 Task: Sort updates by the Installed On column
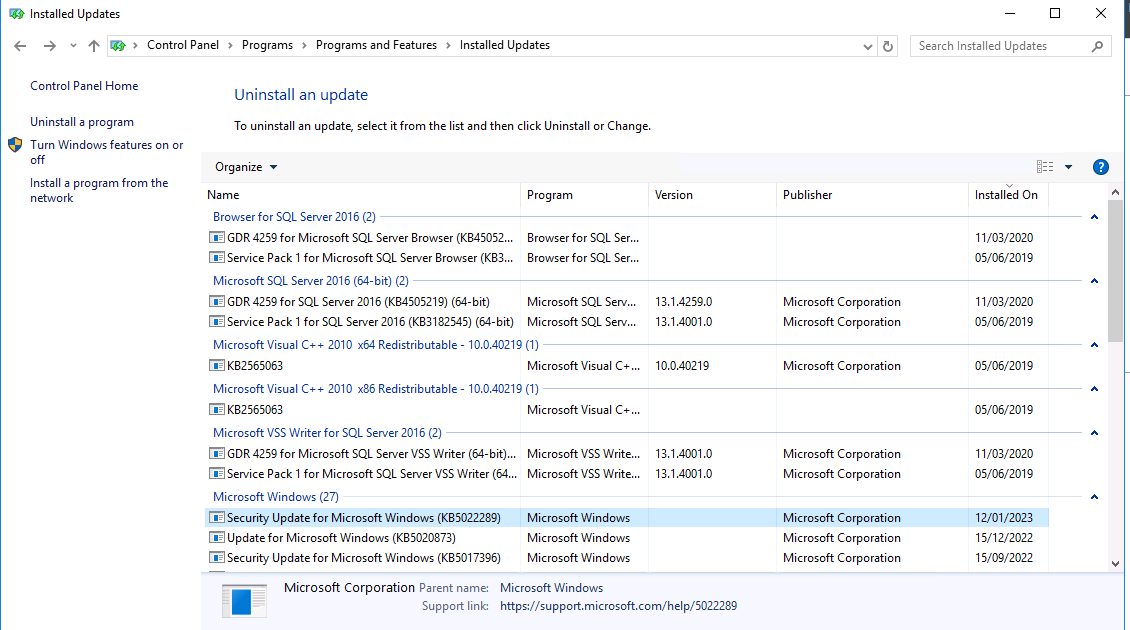[x=1007, y=195]
